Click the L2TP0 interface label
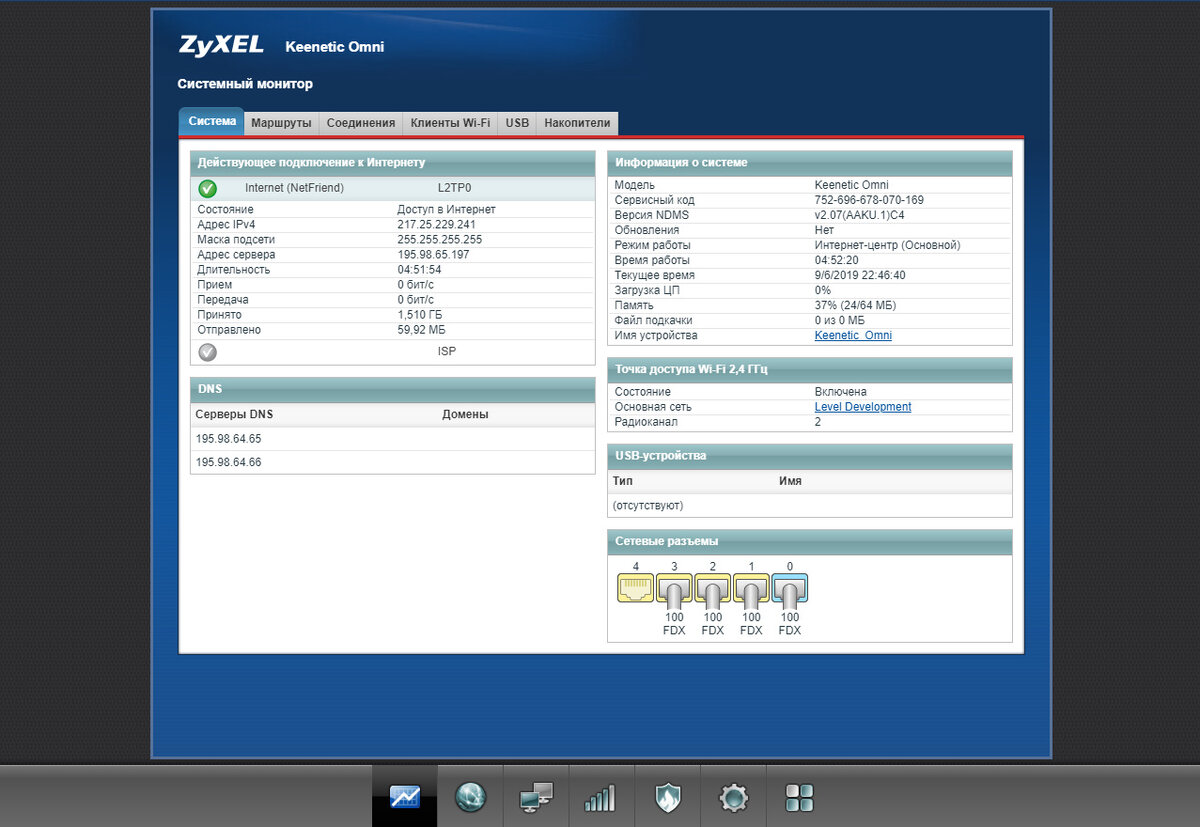This screenshot has height=827, width=1200. [x=454, y=188]
